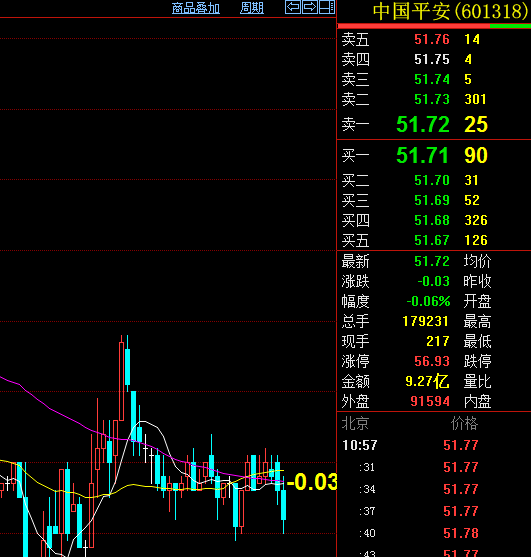The height and width of the screenshot is (557, 531).
Task: Click the 最低 label
Action: pos(477,341)
